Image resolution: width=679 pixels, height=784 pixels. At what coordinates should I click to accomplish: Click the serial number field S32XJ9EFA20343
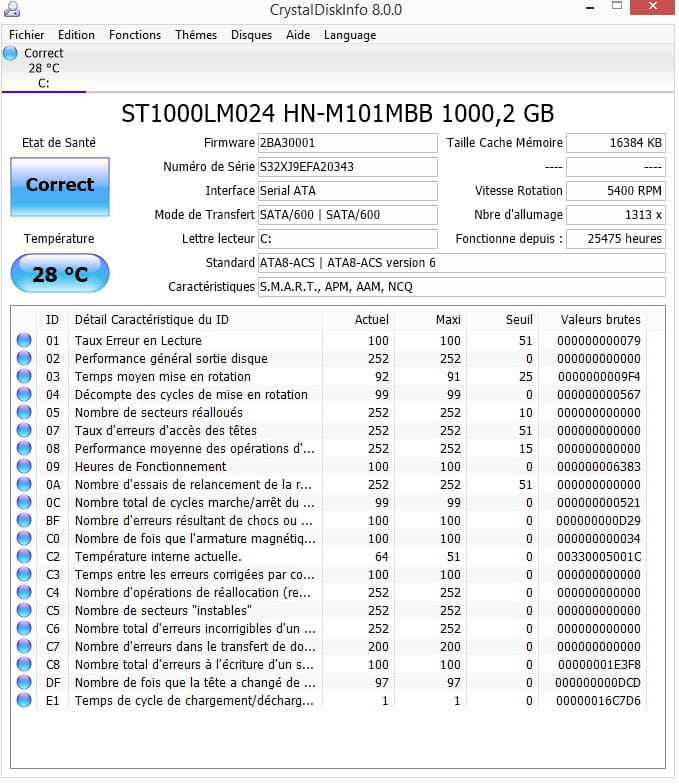[x=348, y=167]
